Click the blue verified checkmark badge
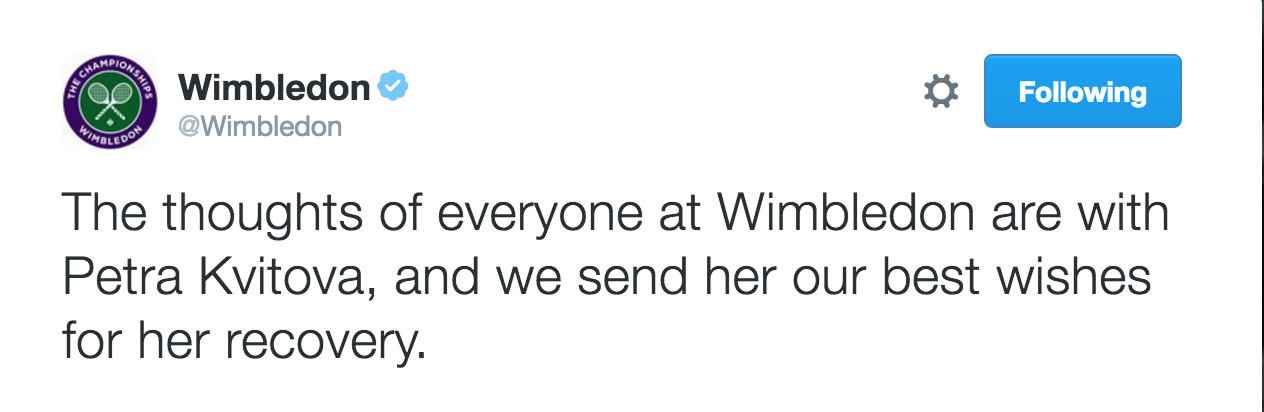The height and width of the screenshot is (412, 1264). point(393,88)
